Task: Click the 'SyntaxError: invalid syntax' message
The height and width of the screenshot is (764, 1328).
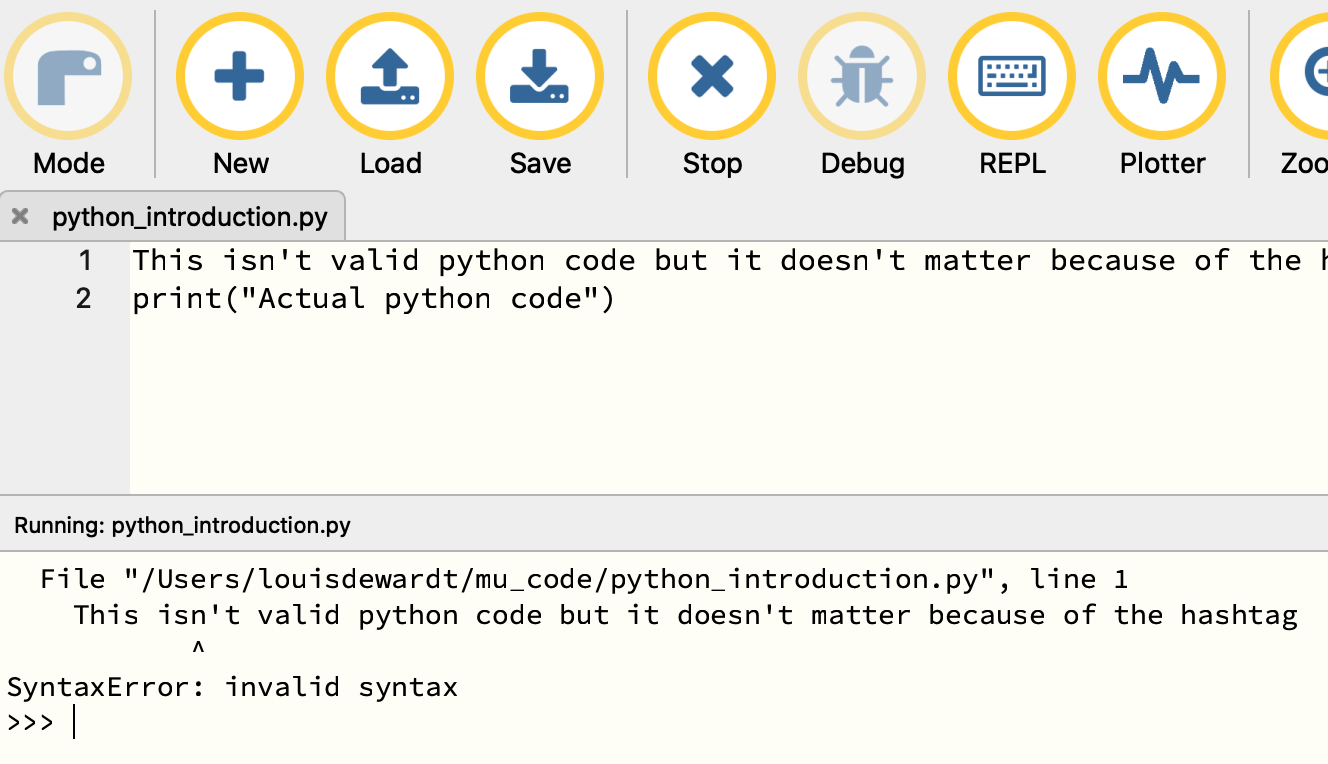Action: point(232,687)
